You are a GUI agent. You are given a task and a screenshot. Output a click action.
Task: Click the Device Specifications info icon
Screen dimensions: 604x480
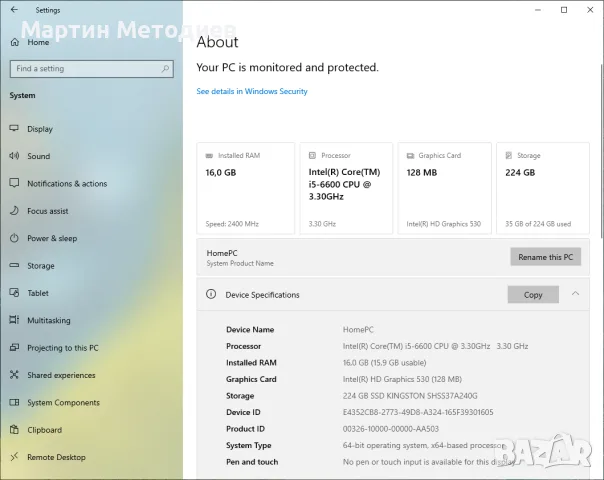pos(211,294)
